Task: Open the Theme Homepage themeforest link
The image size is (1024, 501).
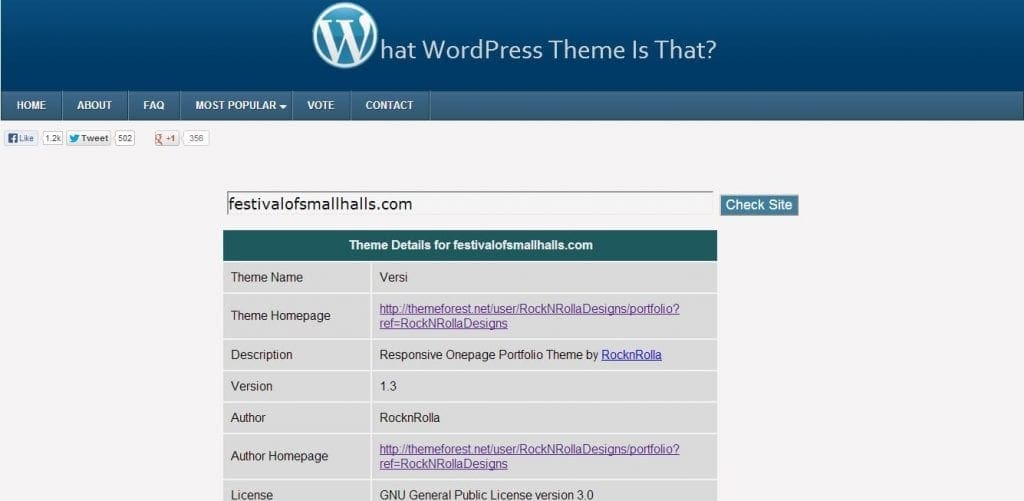Action: 530,316
